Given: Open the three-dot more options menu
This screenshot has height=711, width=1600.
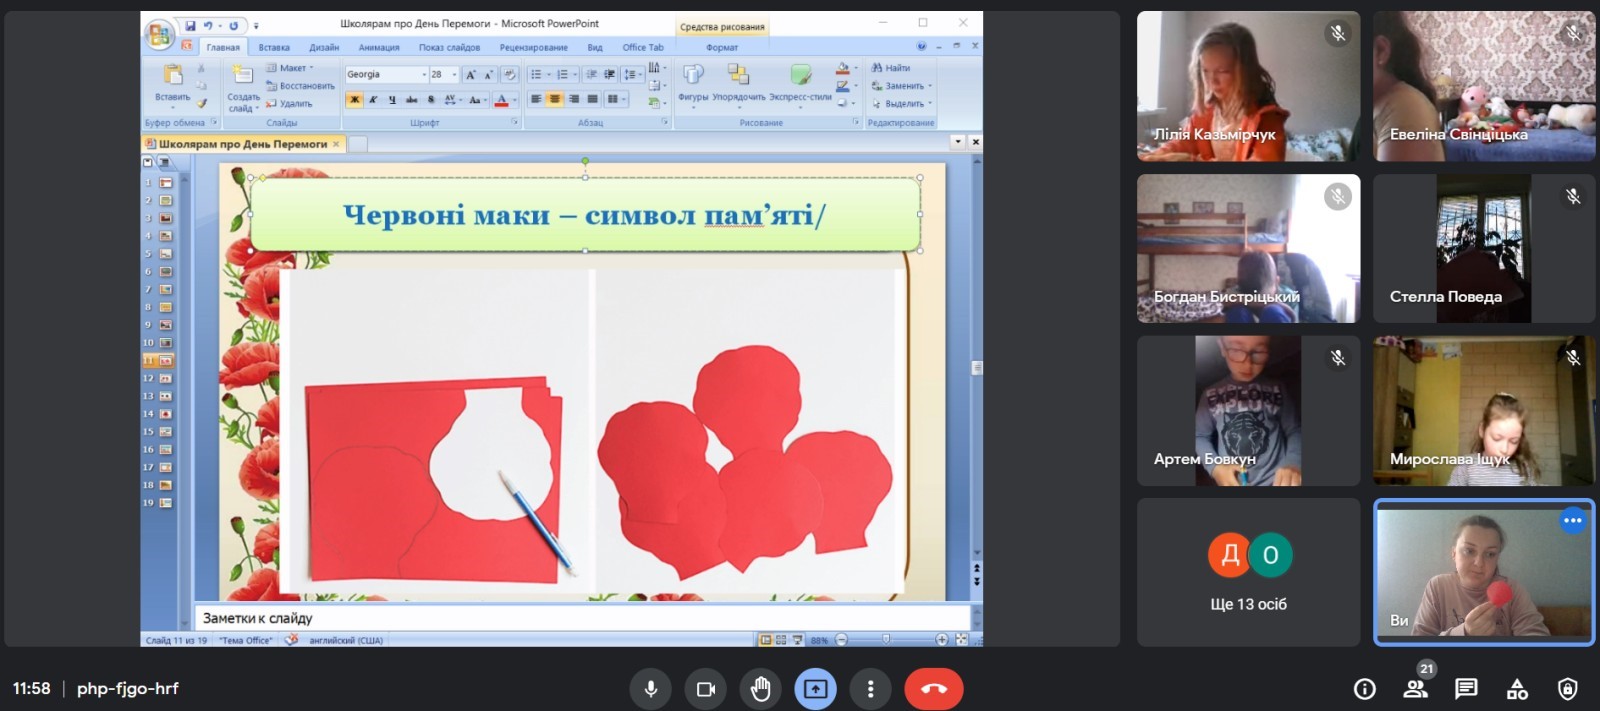Looking at the screenshot, I should coord(870,689).
